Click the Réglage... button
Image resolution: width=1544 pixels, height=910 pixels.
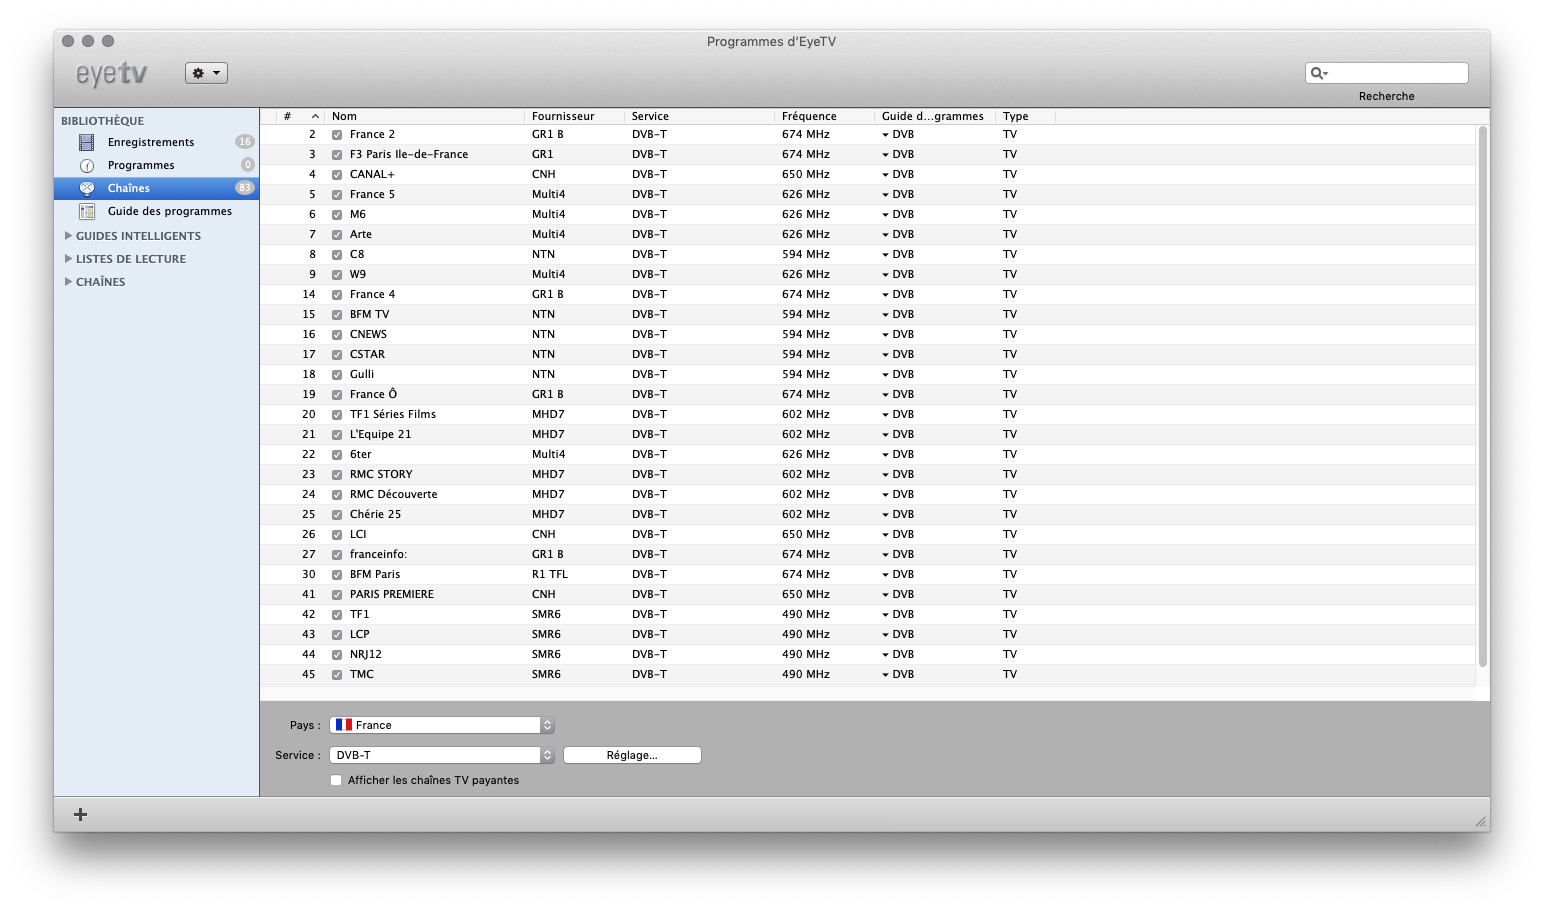click(632, 755)
